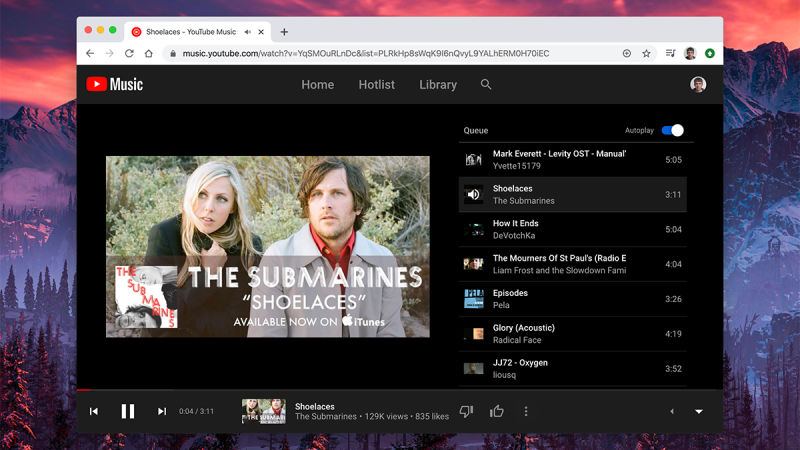Go back in browser history
Viewport: 800px width, 450px height.
coord(90,53)
